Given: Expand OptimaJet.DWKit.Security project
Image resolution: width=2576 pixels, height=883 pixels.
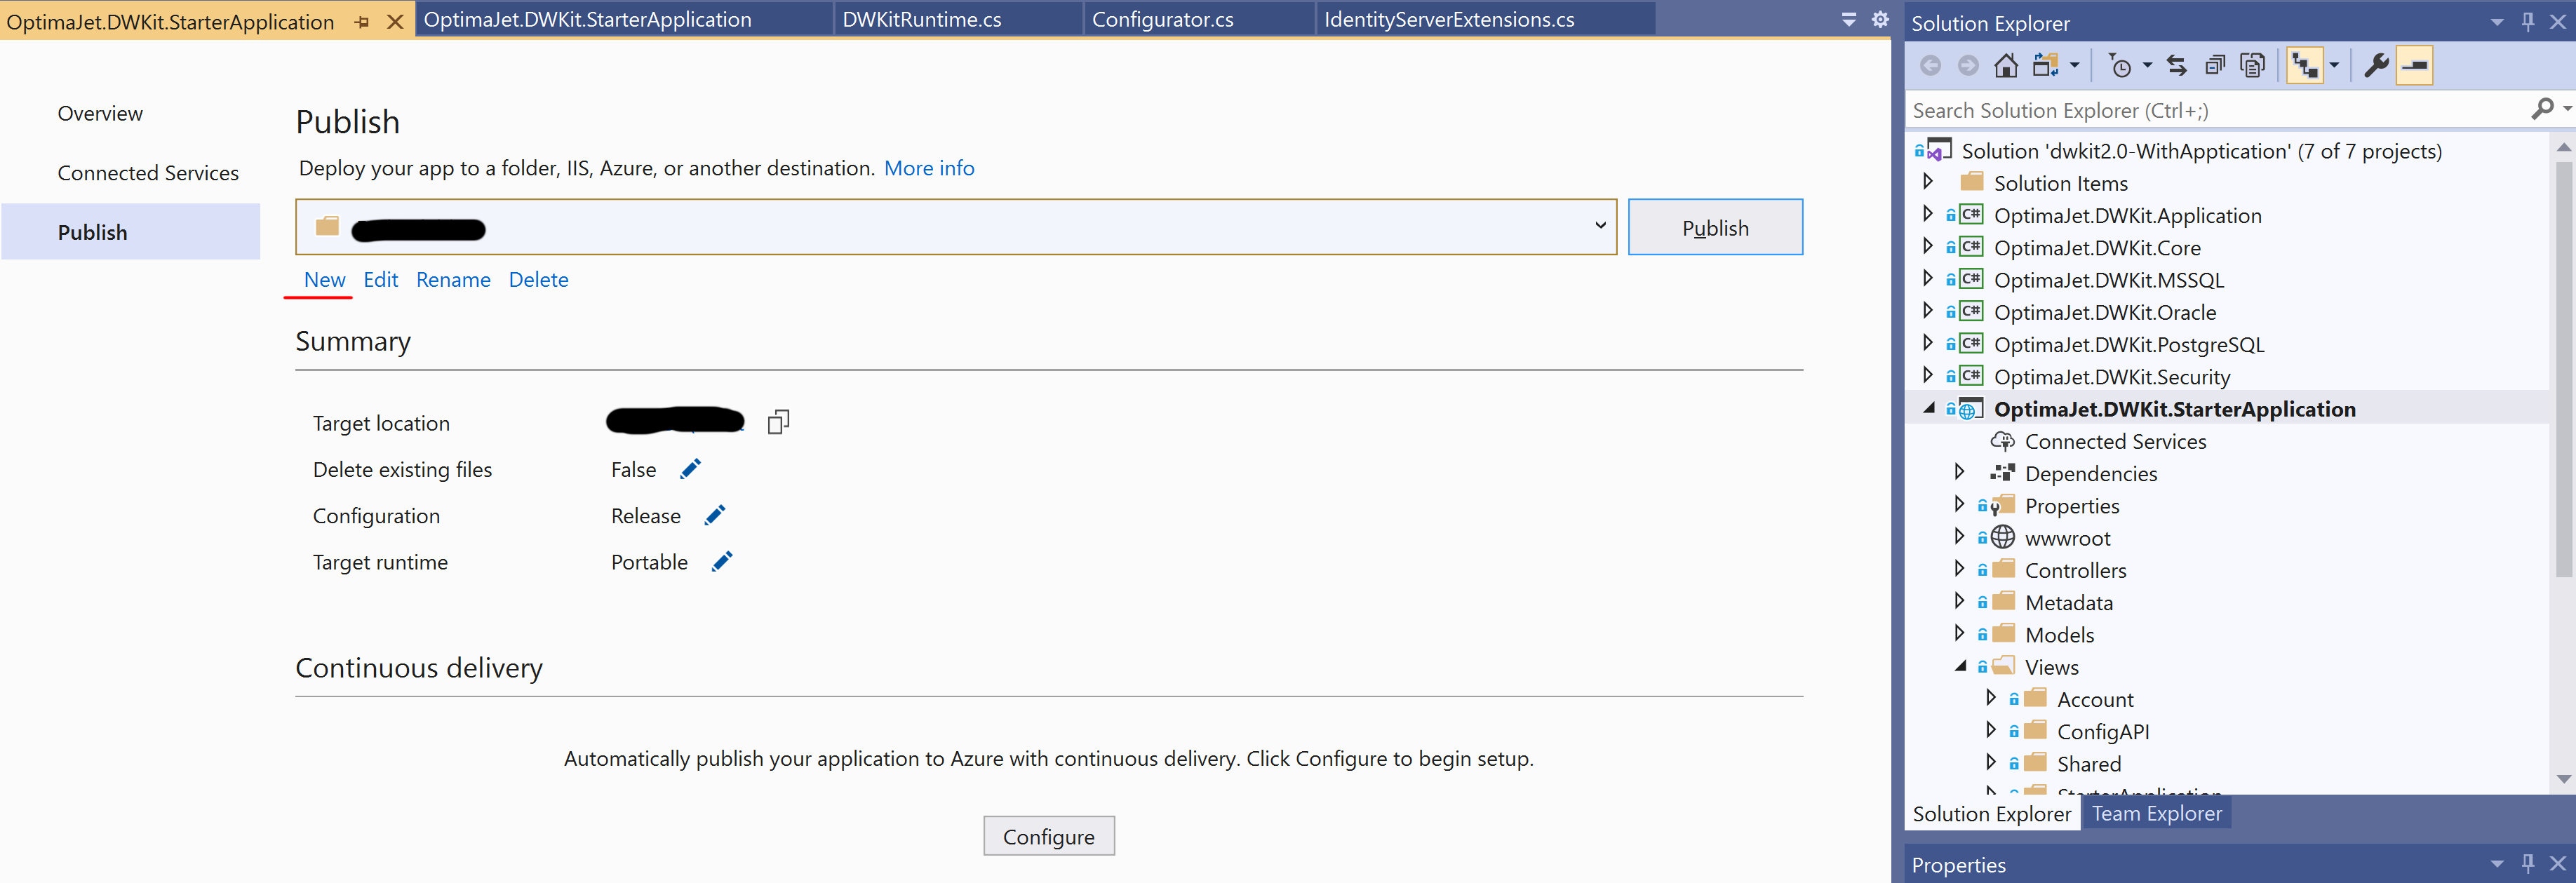Looking at the screenshot, I should (1927, 375).
